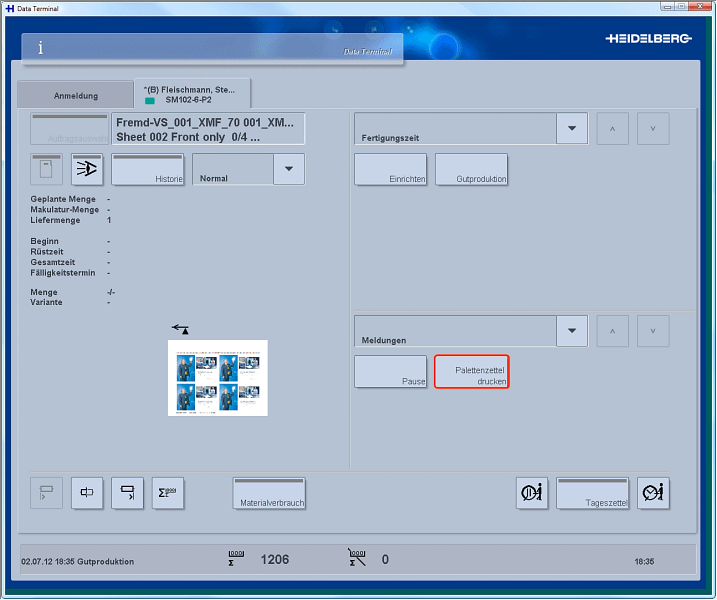Expand the Meldungen dropdown

tap(571, 330)
